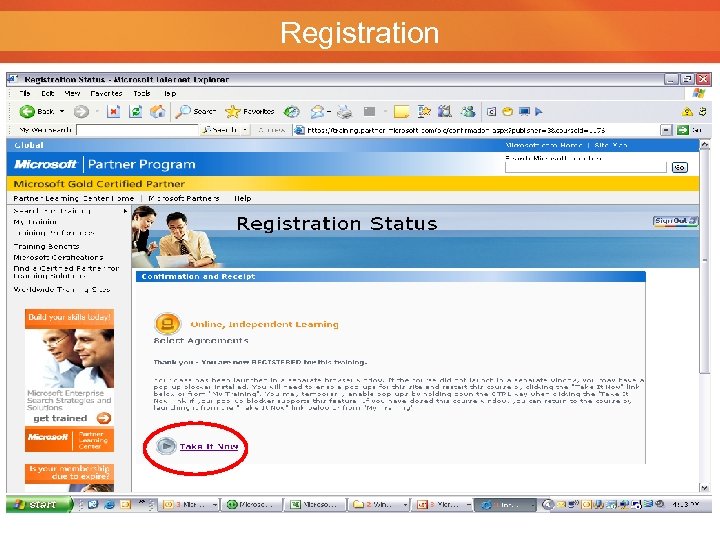This screenshot has width=720, height=540.
Task: Open the Search toolbar dropdown arrow
Action: tap(245, 130)
